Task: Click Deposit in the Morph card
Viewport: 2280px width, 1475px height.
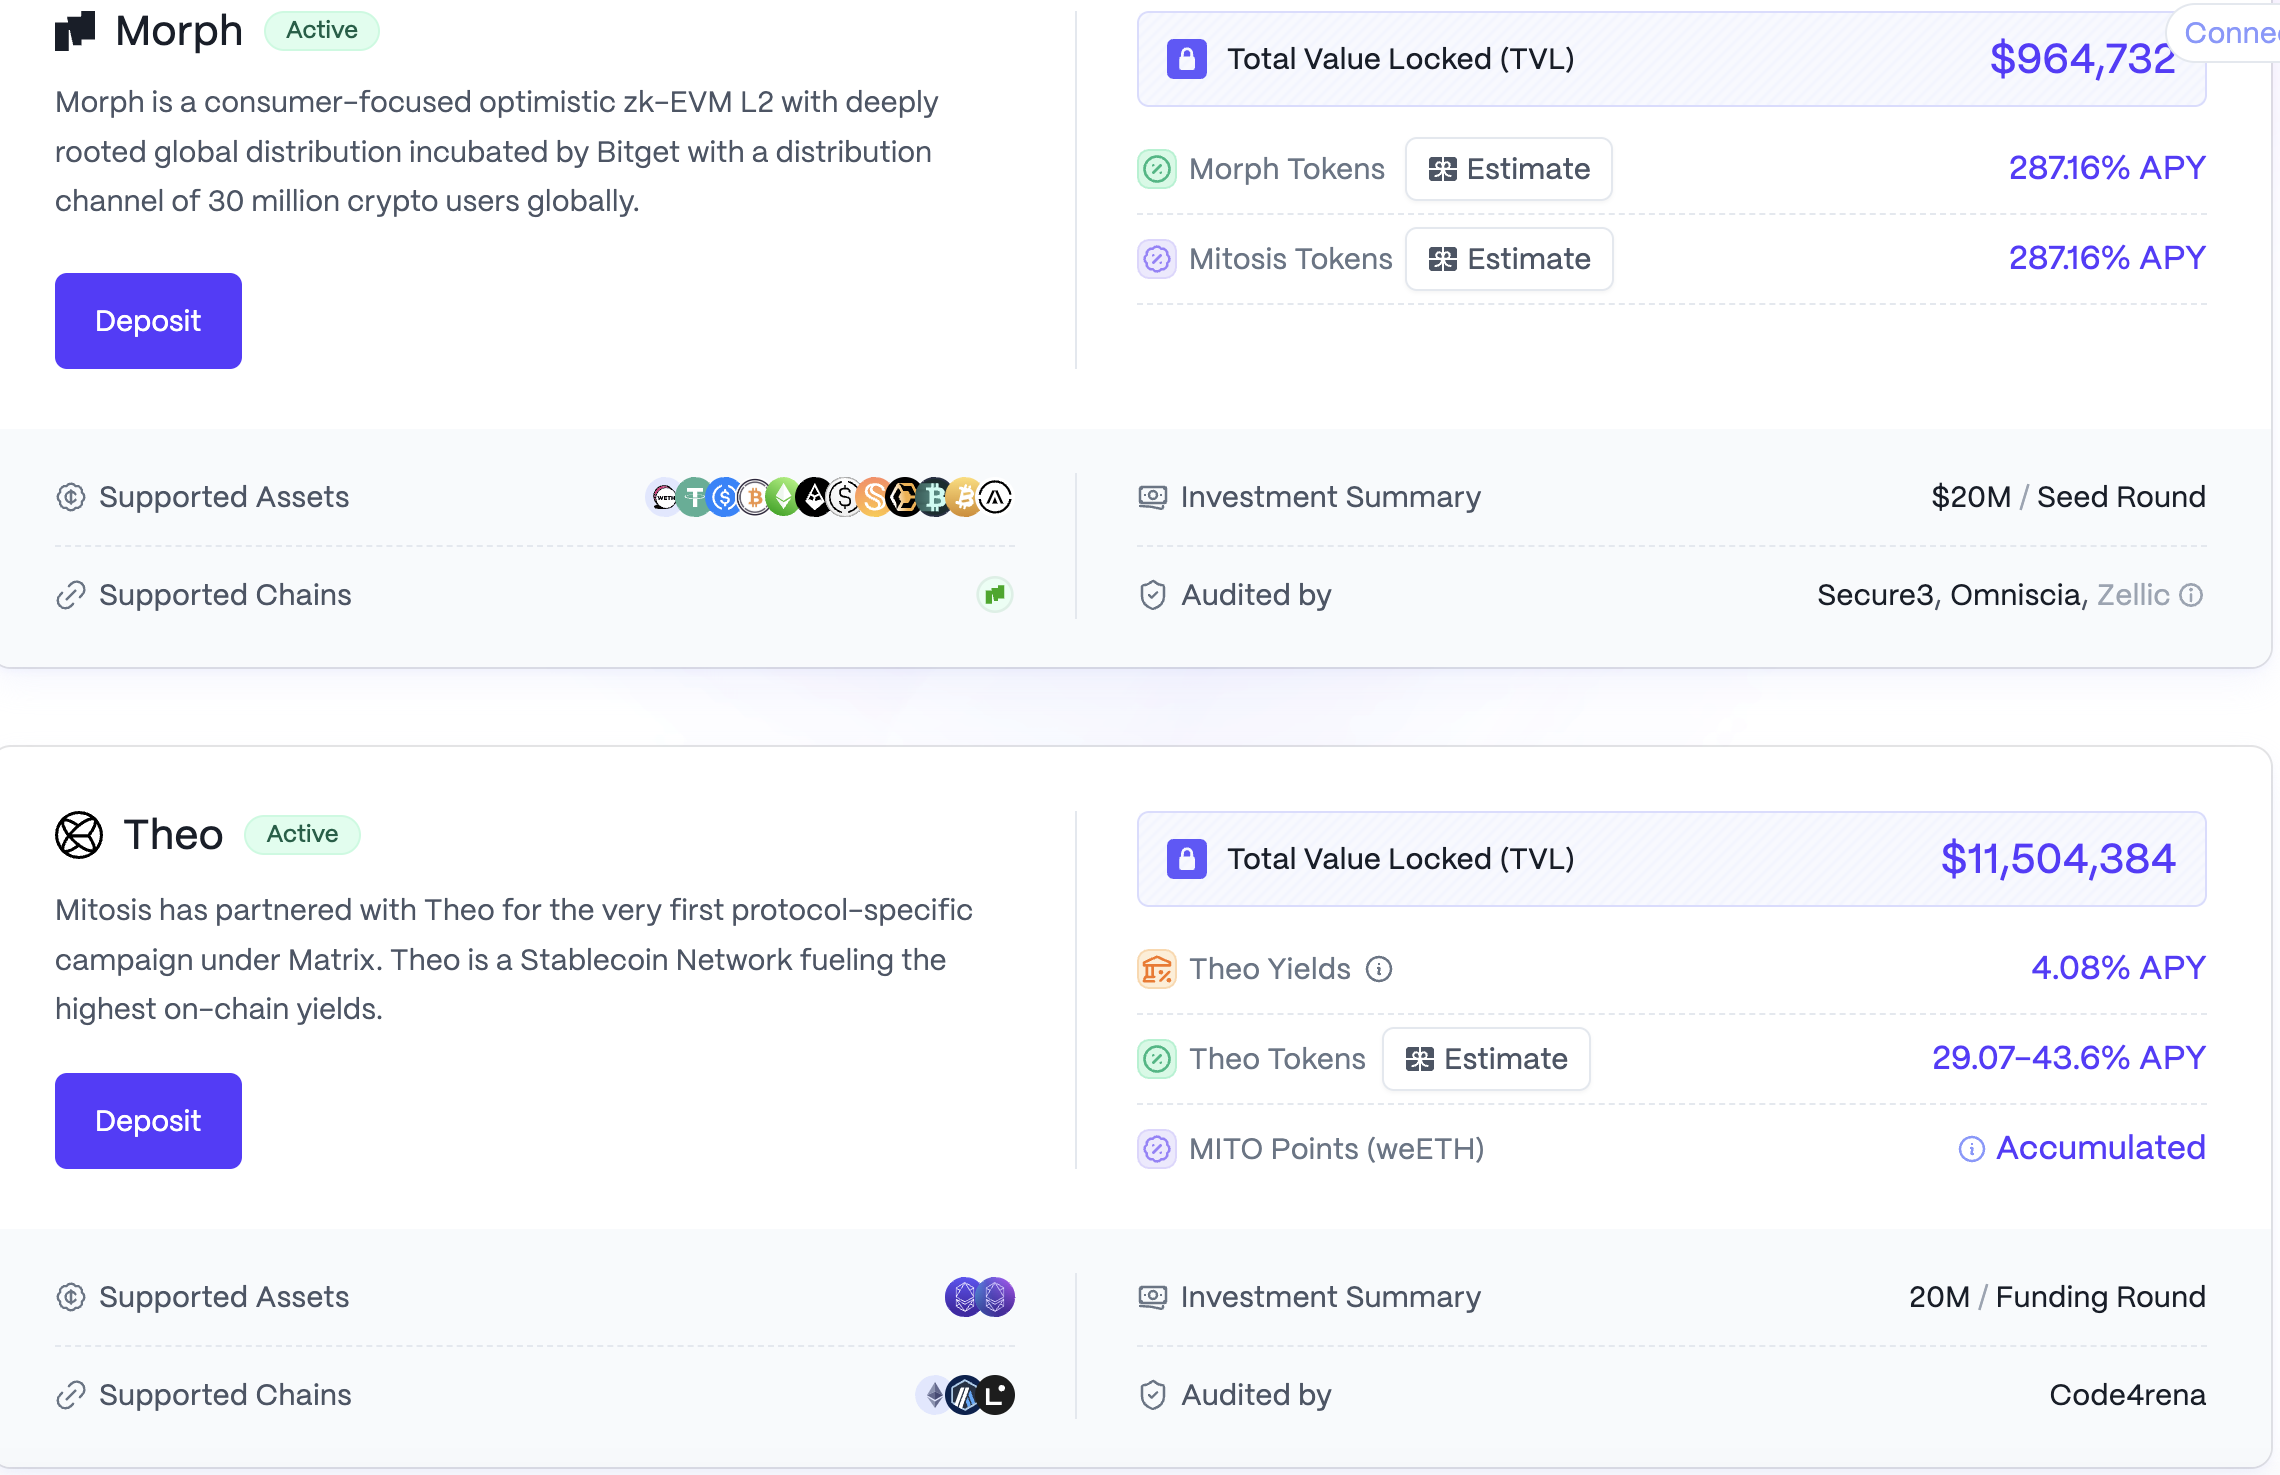Action: coord(148,321)
